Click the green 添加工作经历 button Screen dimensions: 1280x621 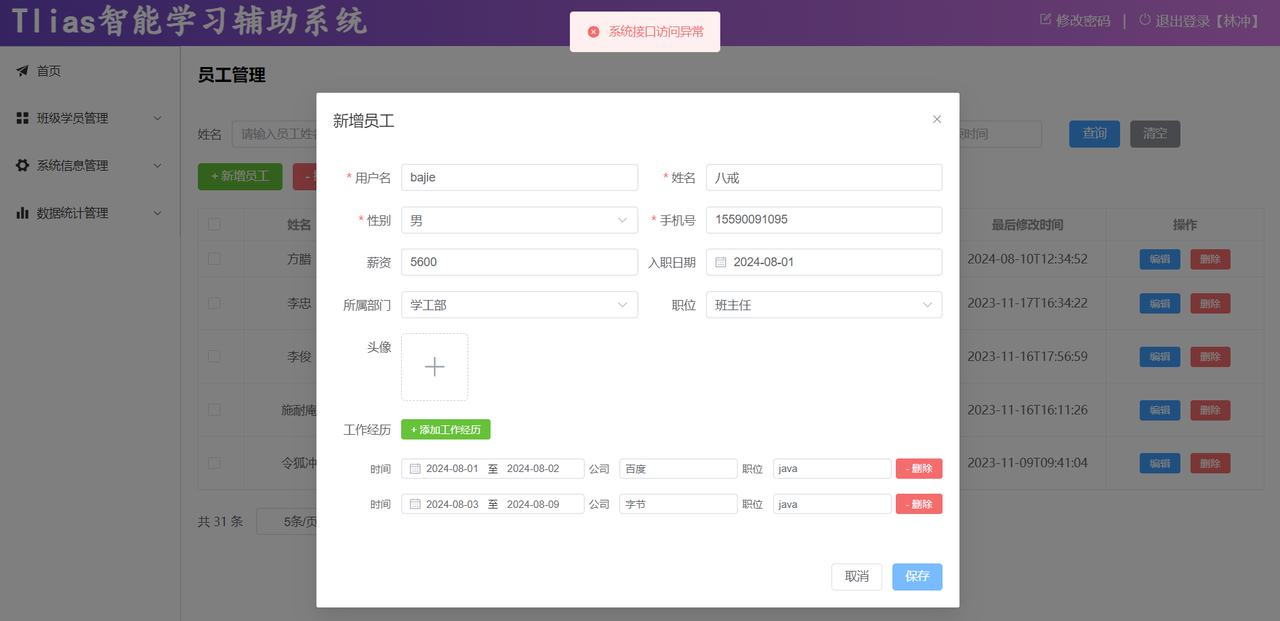pyautogui.click(x=445, y=429)
